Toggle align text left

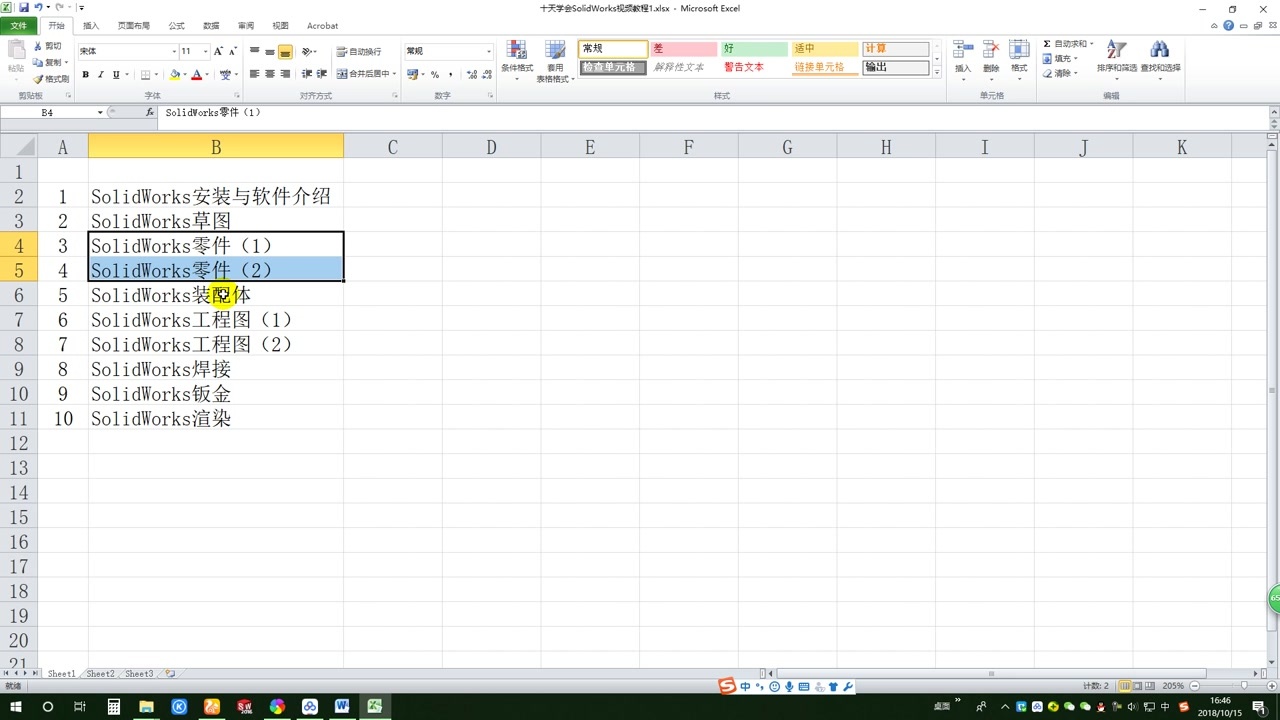[255, 74]
